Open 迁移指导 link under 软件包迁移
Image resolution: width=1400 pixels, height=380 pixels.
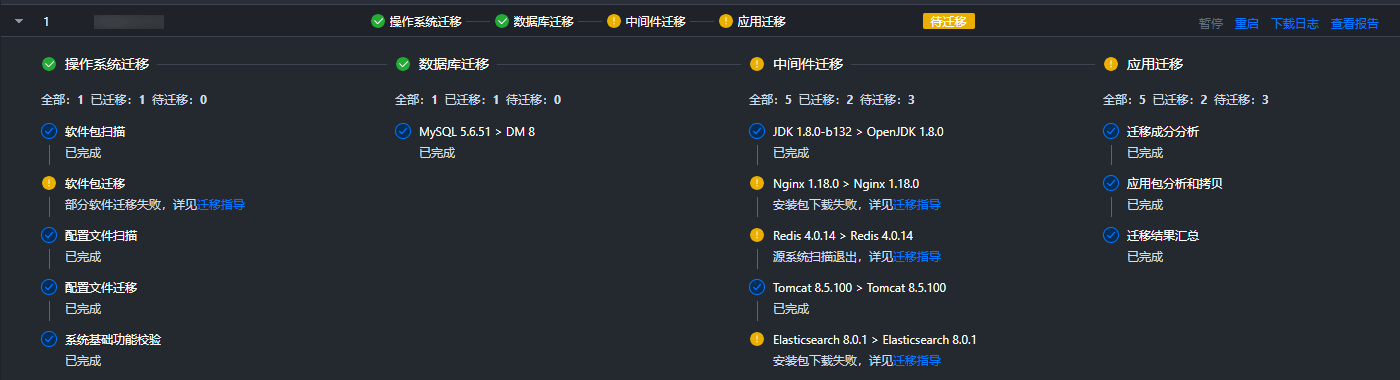[221, 205]
